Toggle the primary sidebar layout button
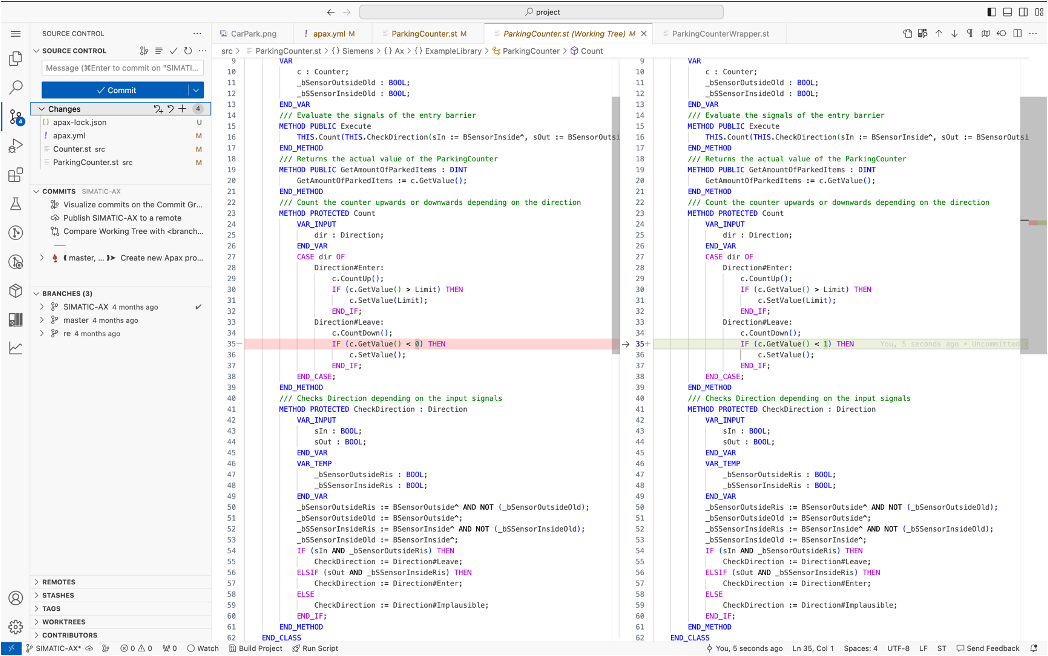Screen dimensions: 1048x656 (992, 12)
